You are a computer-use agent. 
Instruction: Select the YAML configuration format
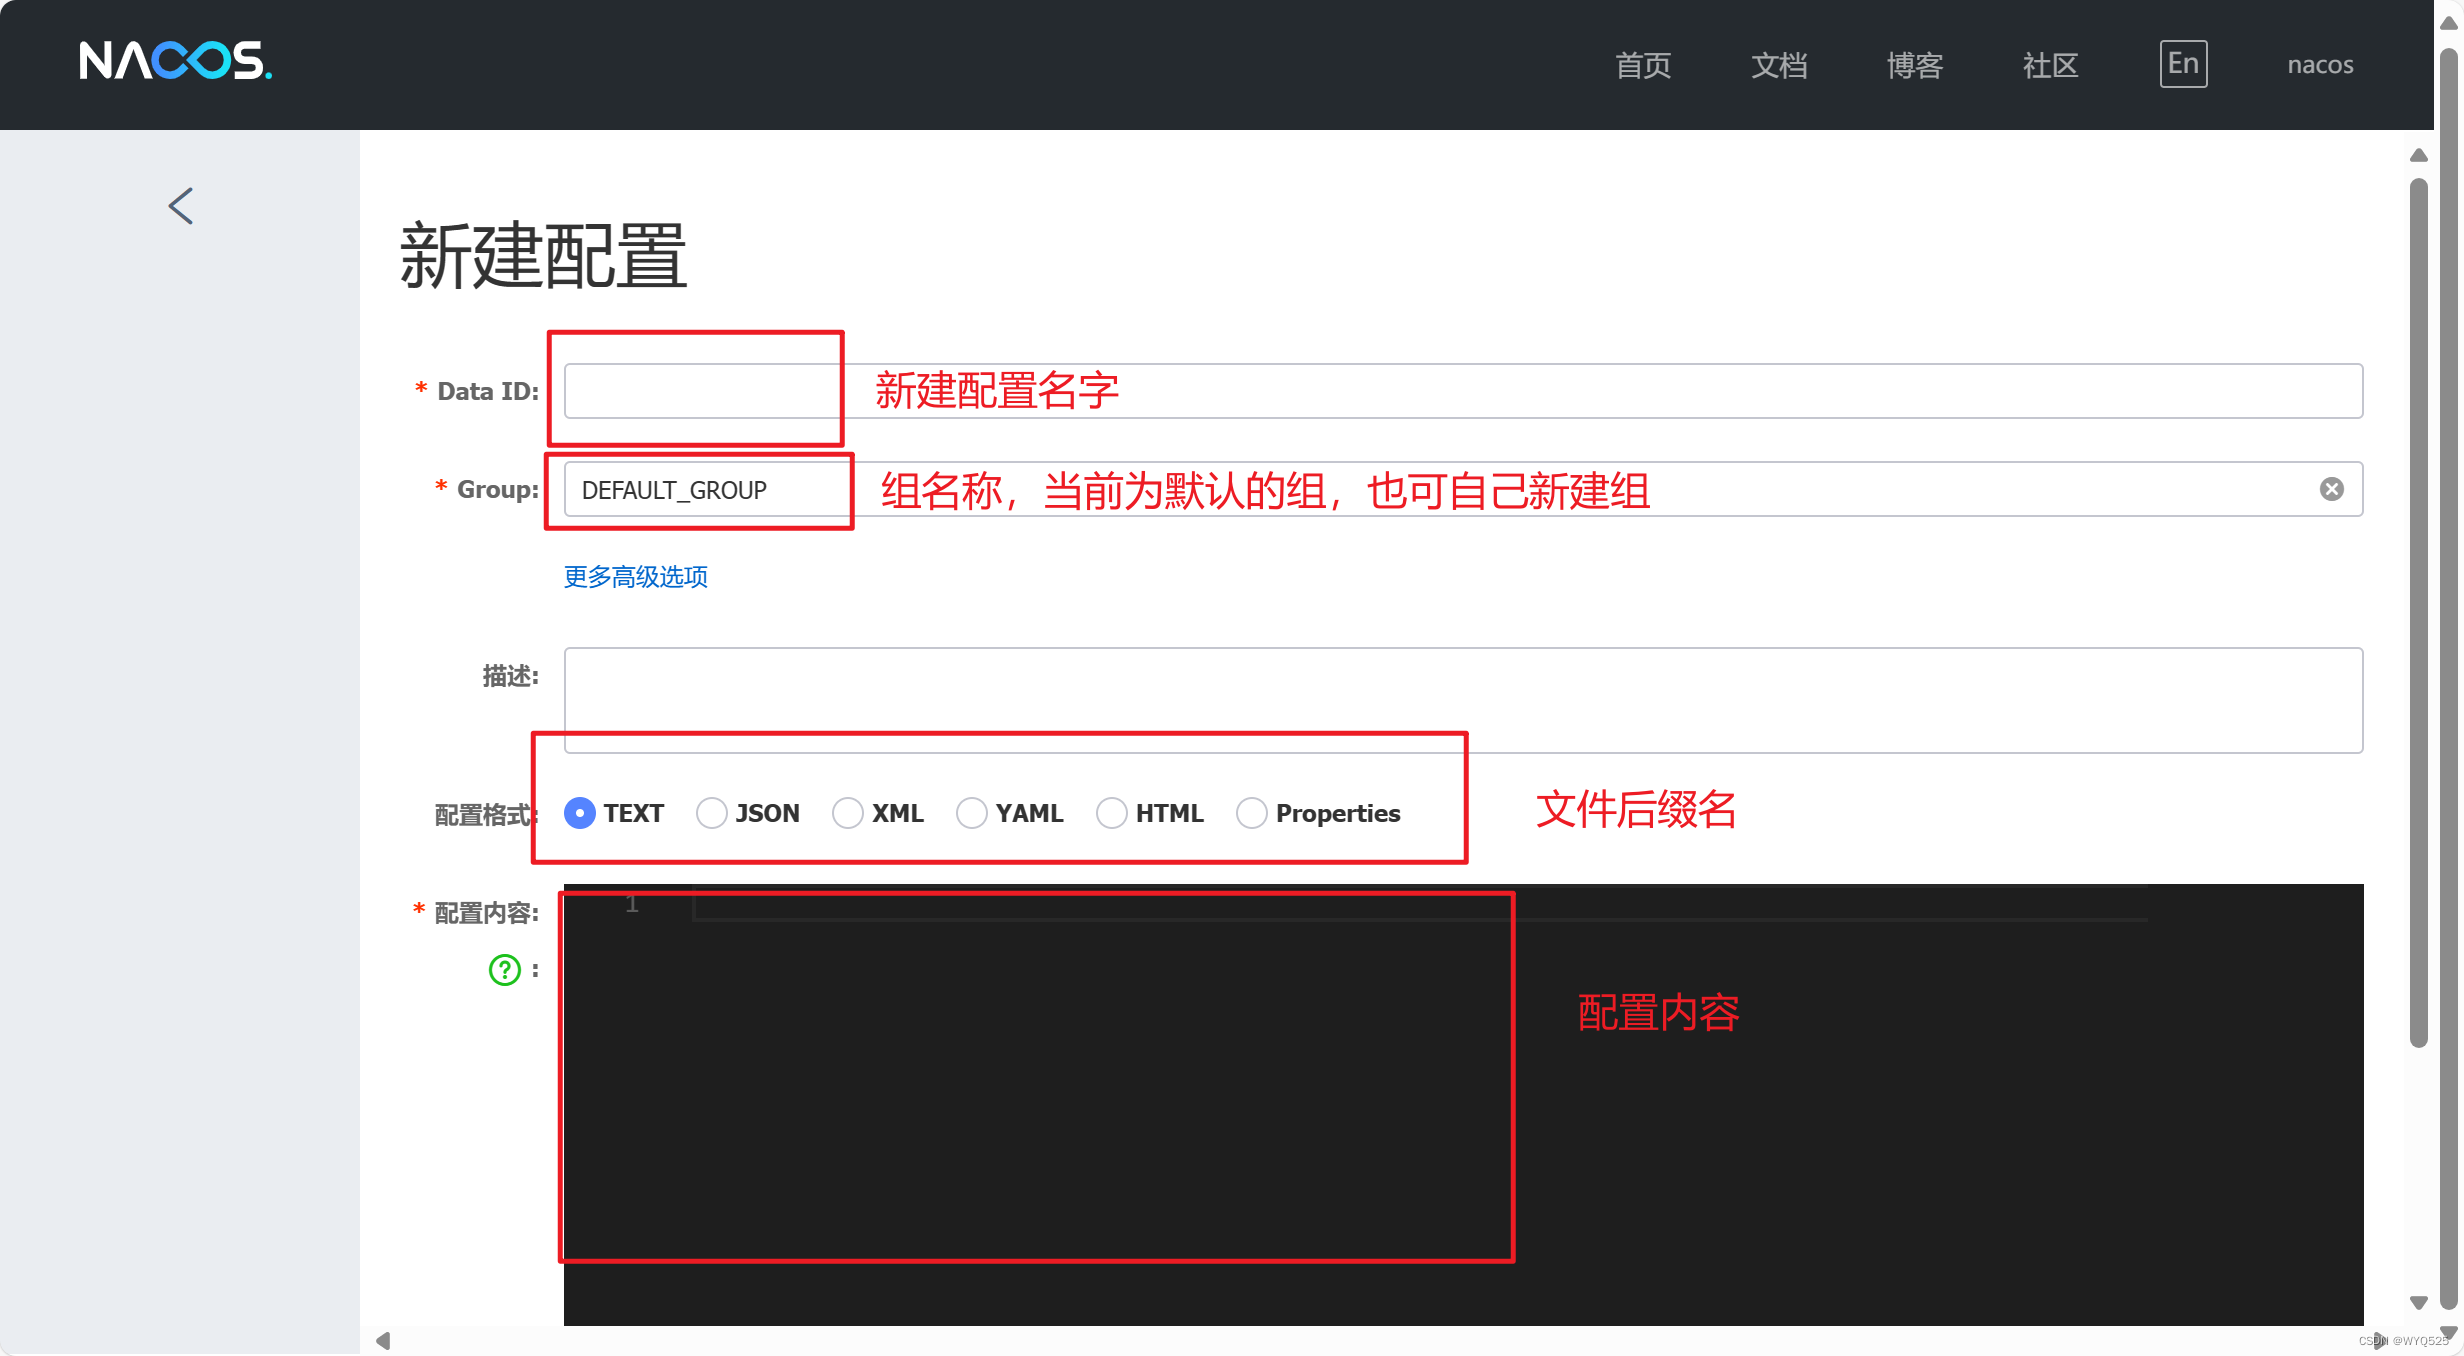(x=971, y=813)
